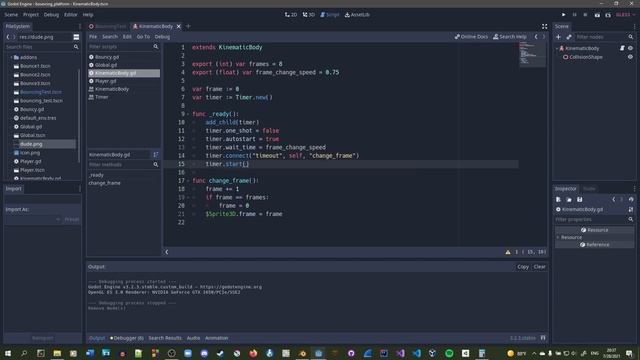Open Inspector object history list

(631, 200)
